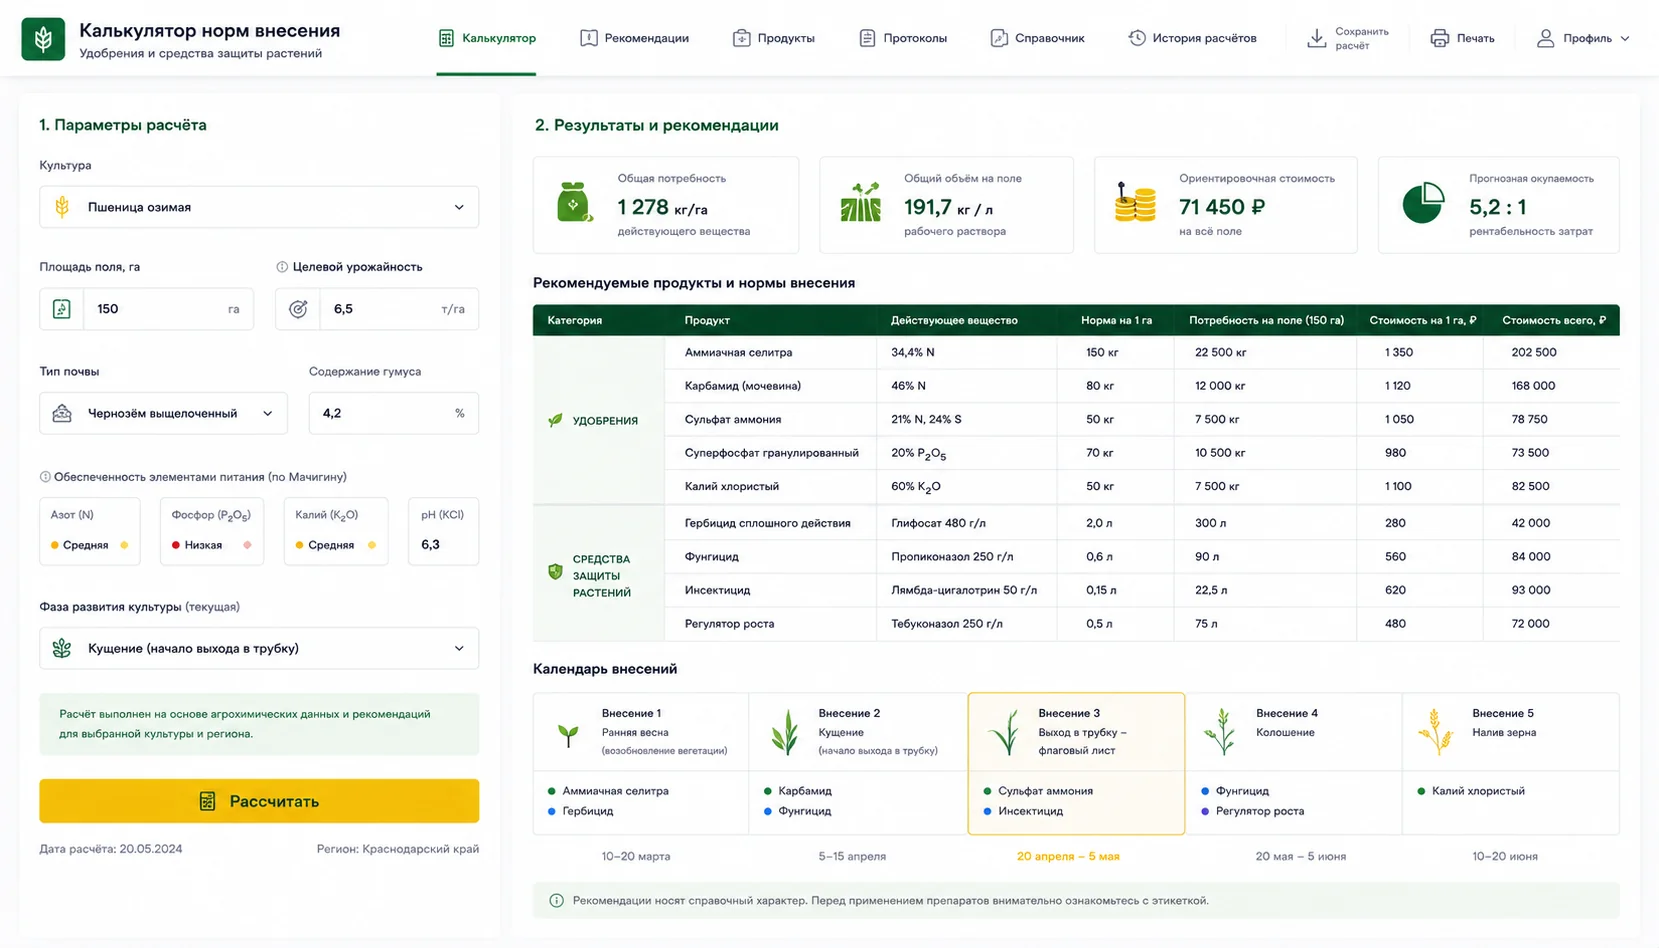Click Регион: Краснодарский край text

tap(398, 849)
